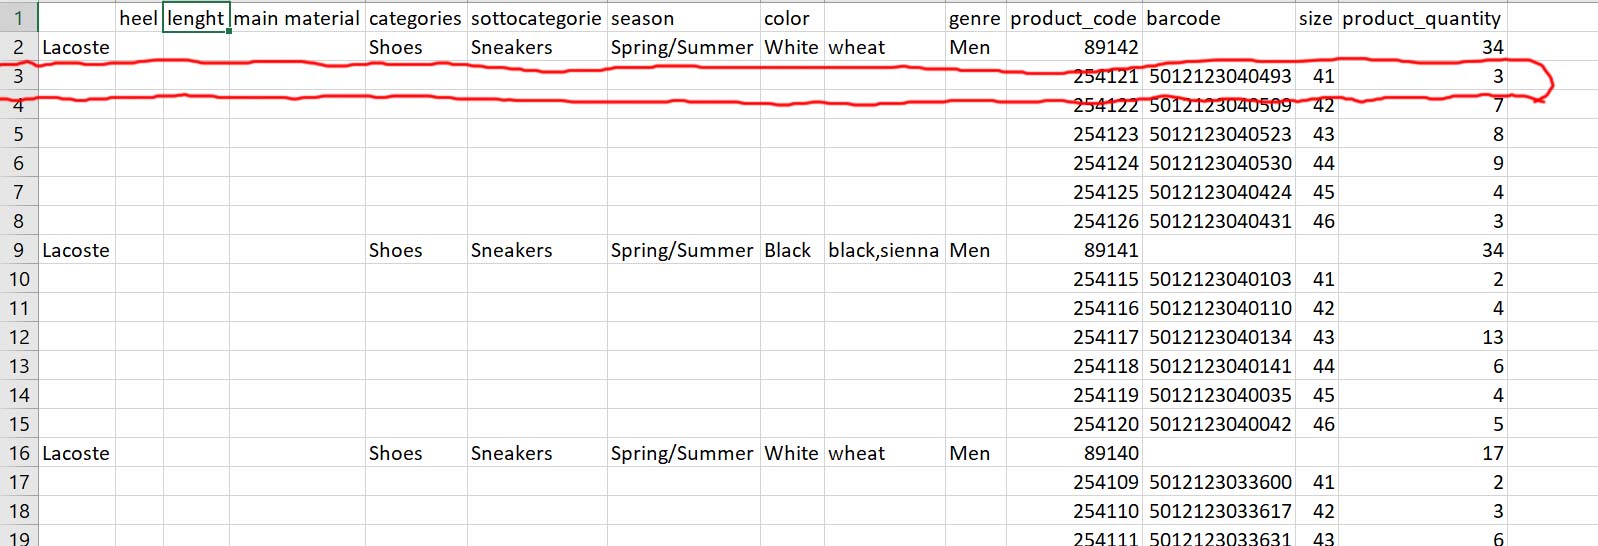Image resolution: width=1598 pixels, height=546 pixels.
Task: Select row 16 via its row header
Action: pyautogui.click(x=18, y=453)
